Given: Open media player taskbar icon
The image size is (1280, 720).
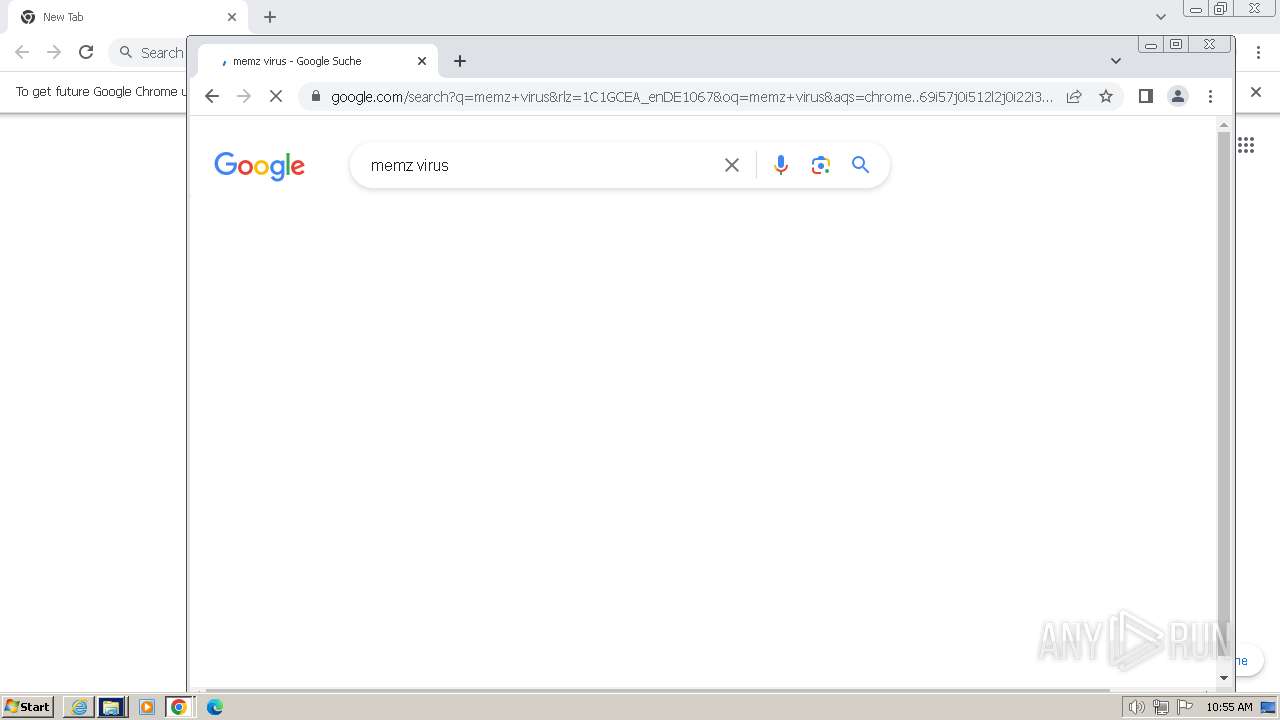Looking at the screenshot, I should tap(146, 707).
